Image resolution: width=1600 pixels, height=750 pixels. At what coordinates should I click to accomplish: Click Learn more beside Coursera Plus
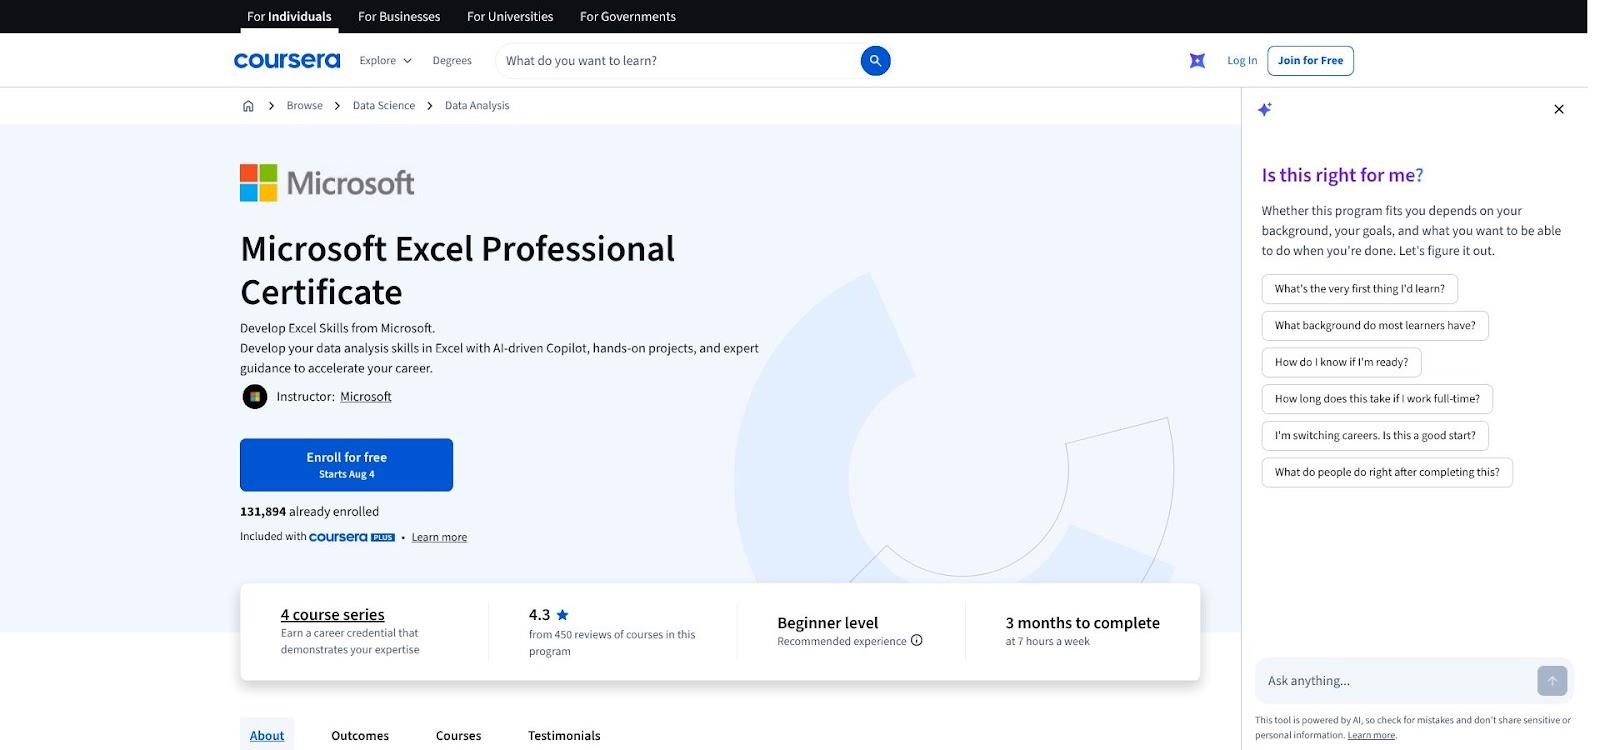(x=439, y=538)
